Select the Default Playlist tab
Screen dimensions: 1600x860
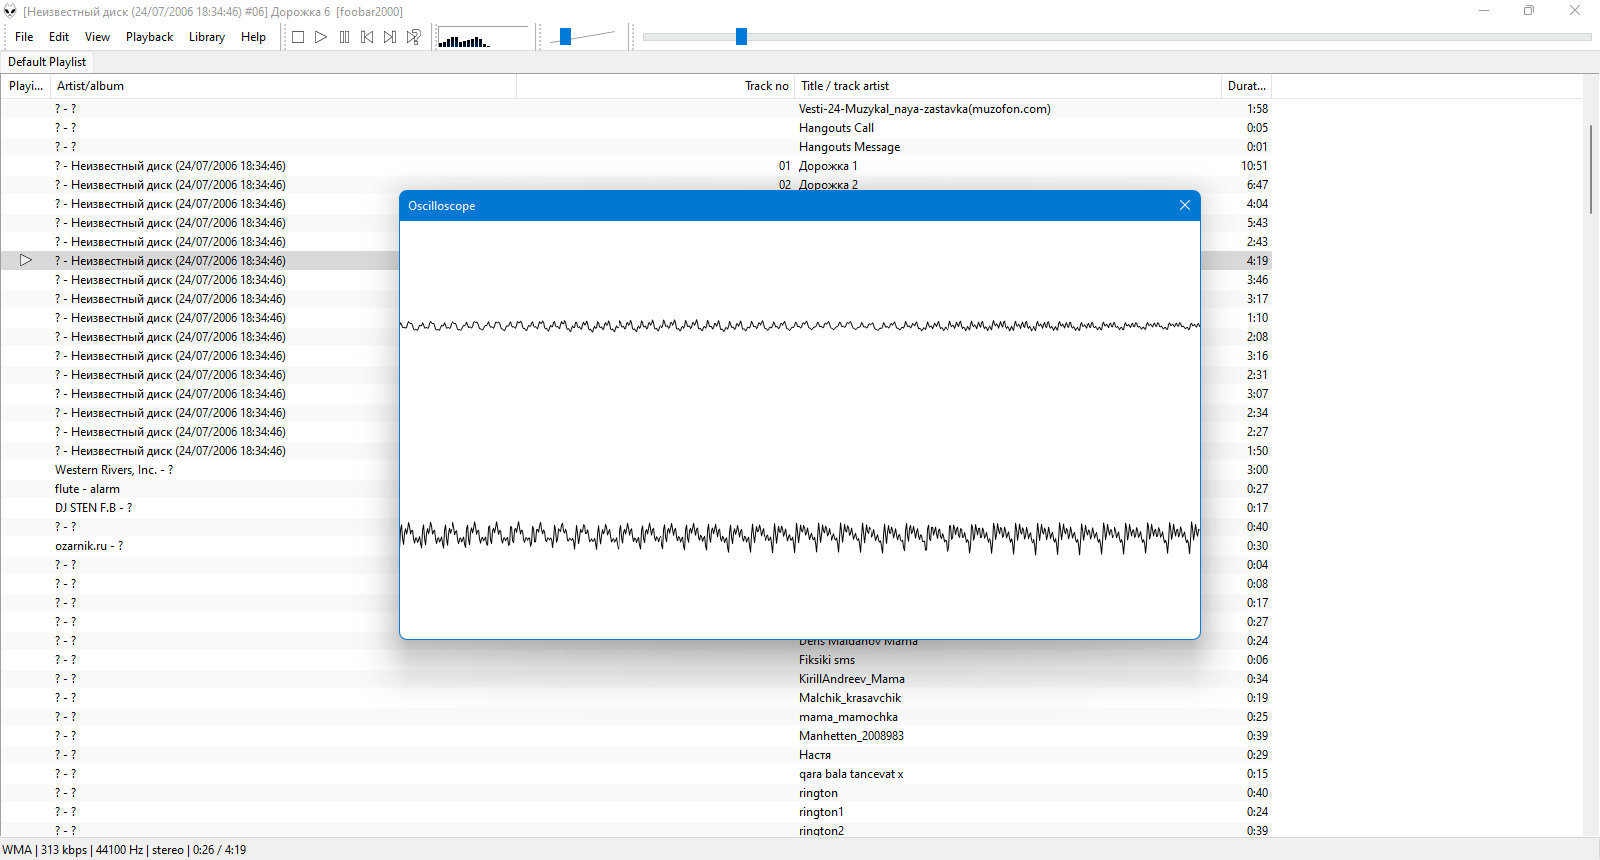(47, 62)
